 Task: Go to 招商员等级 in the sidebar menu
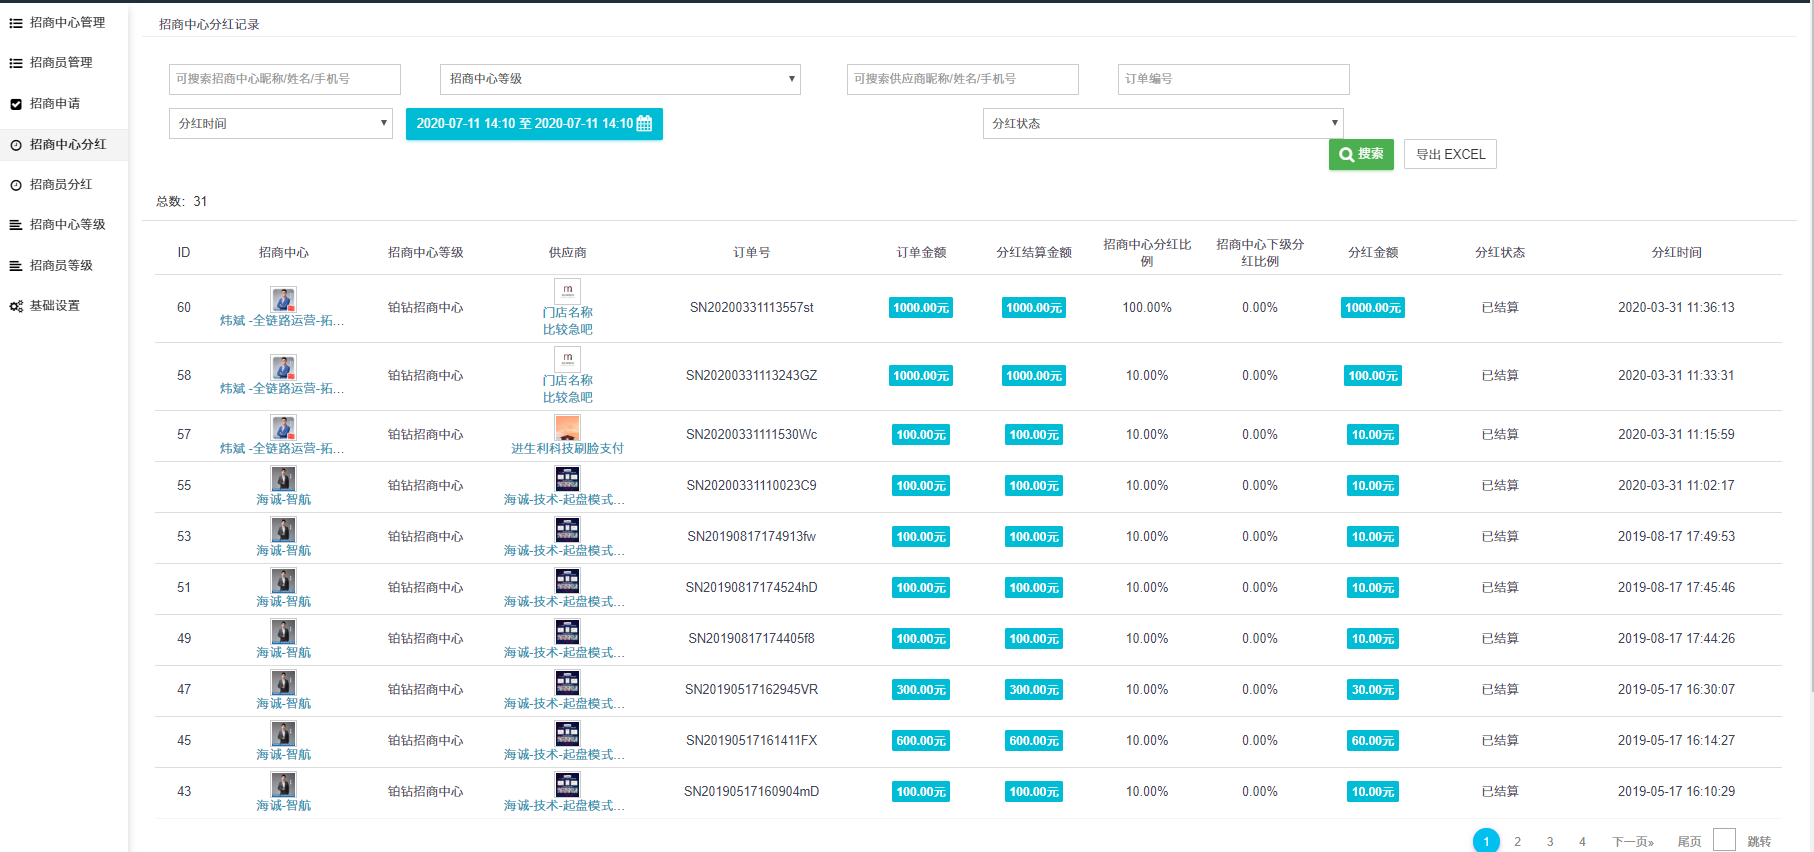tap(61, 266)
